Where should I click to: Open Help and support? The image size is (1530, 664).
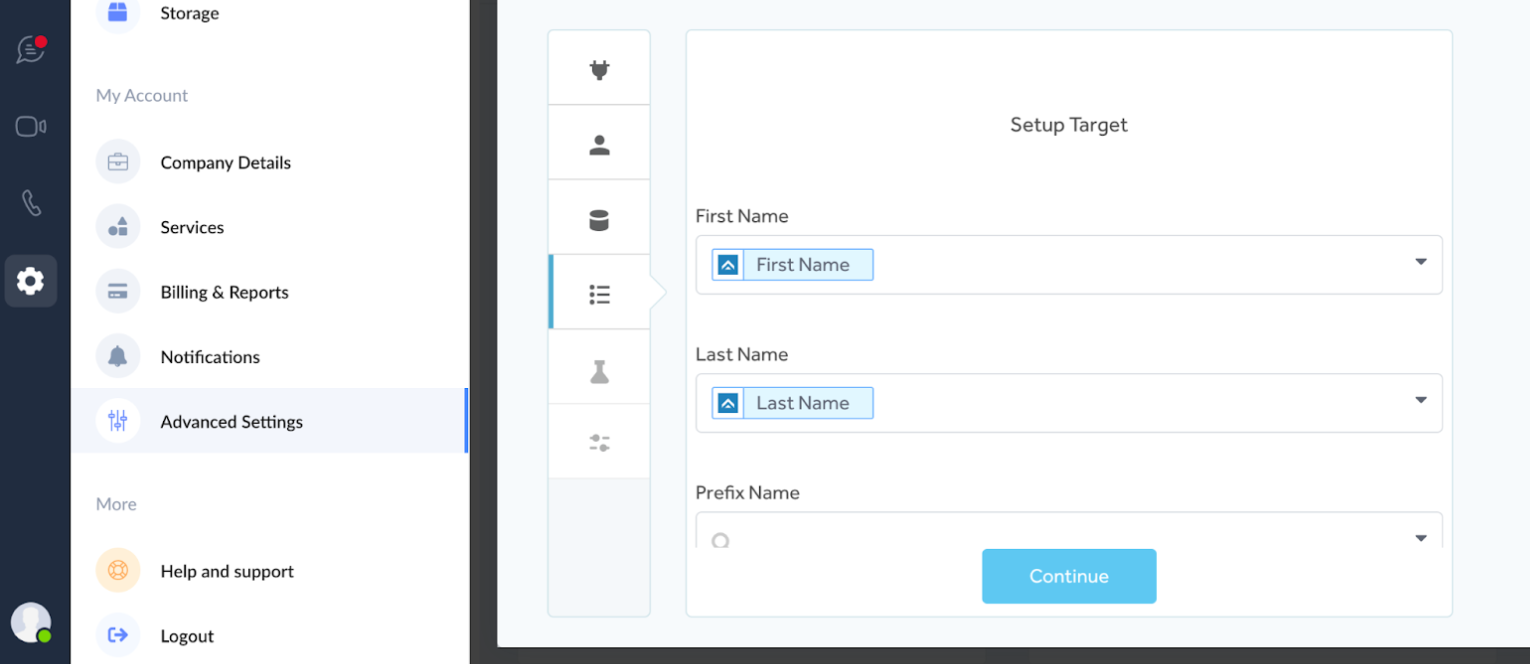226,571
